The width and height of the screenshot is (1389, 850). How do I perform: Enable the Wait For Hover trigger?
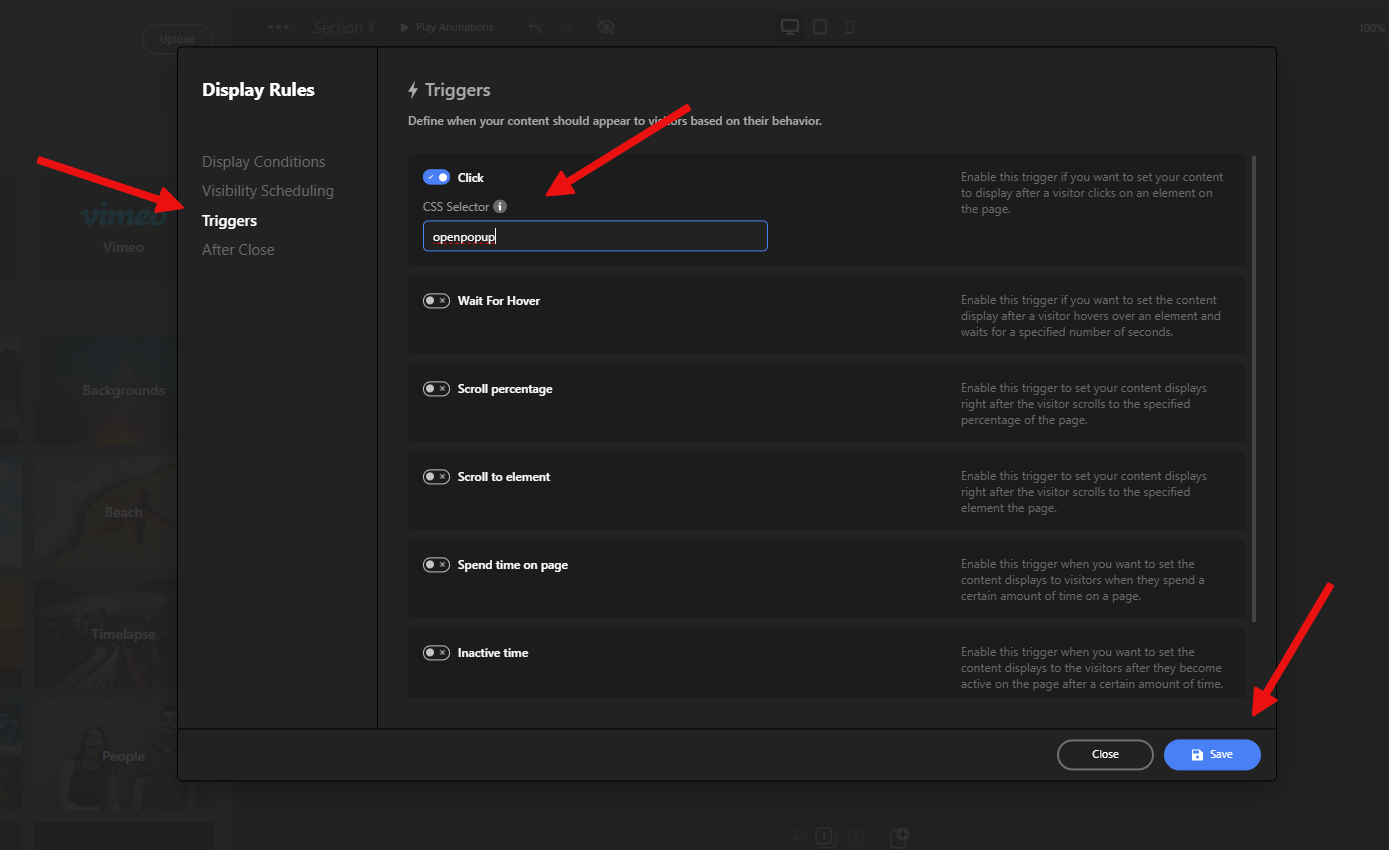click(x=436, y=300)
